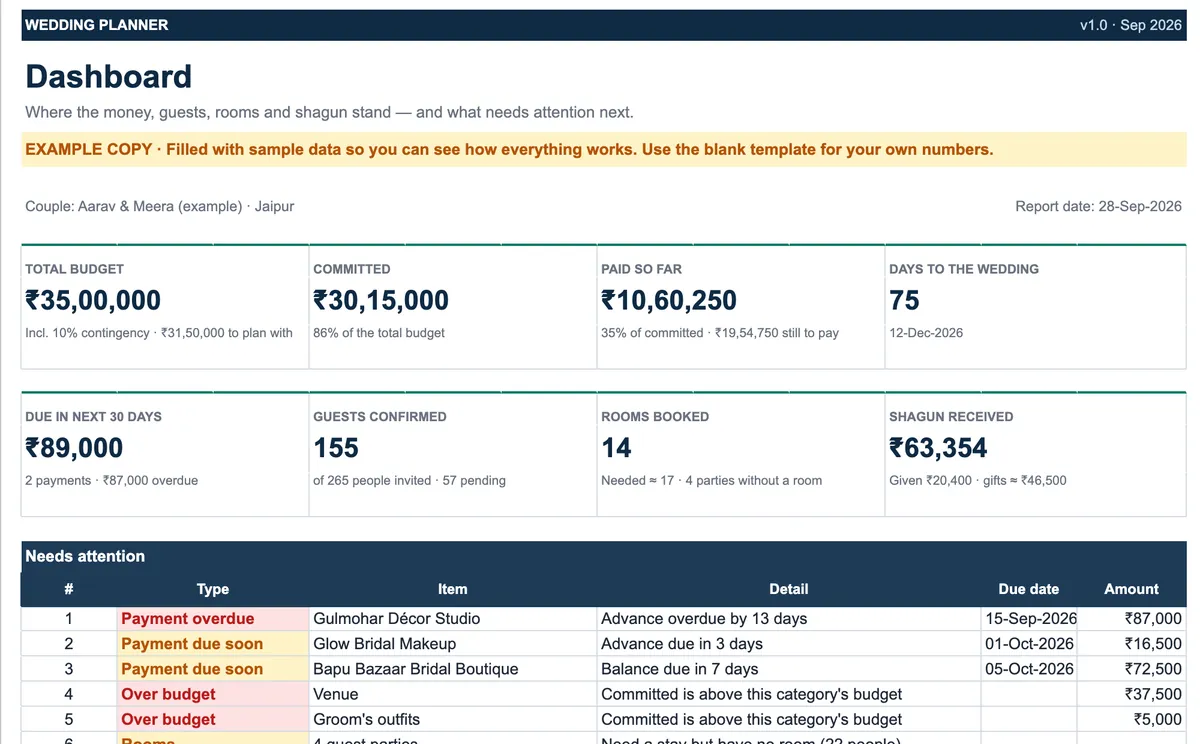Click row number 4 in Needs attention table
Image resolution: width=1200 pixels, height=744 pixels.
(69, 694)
